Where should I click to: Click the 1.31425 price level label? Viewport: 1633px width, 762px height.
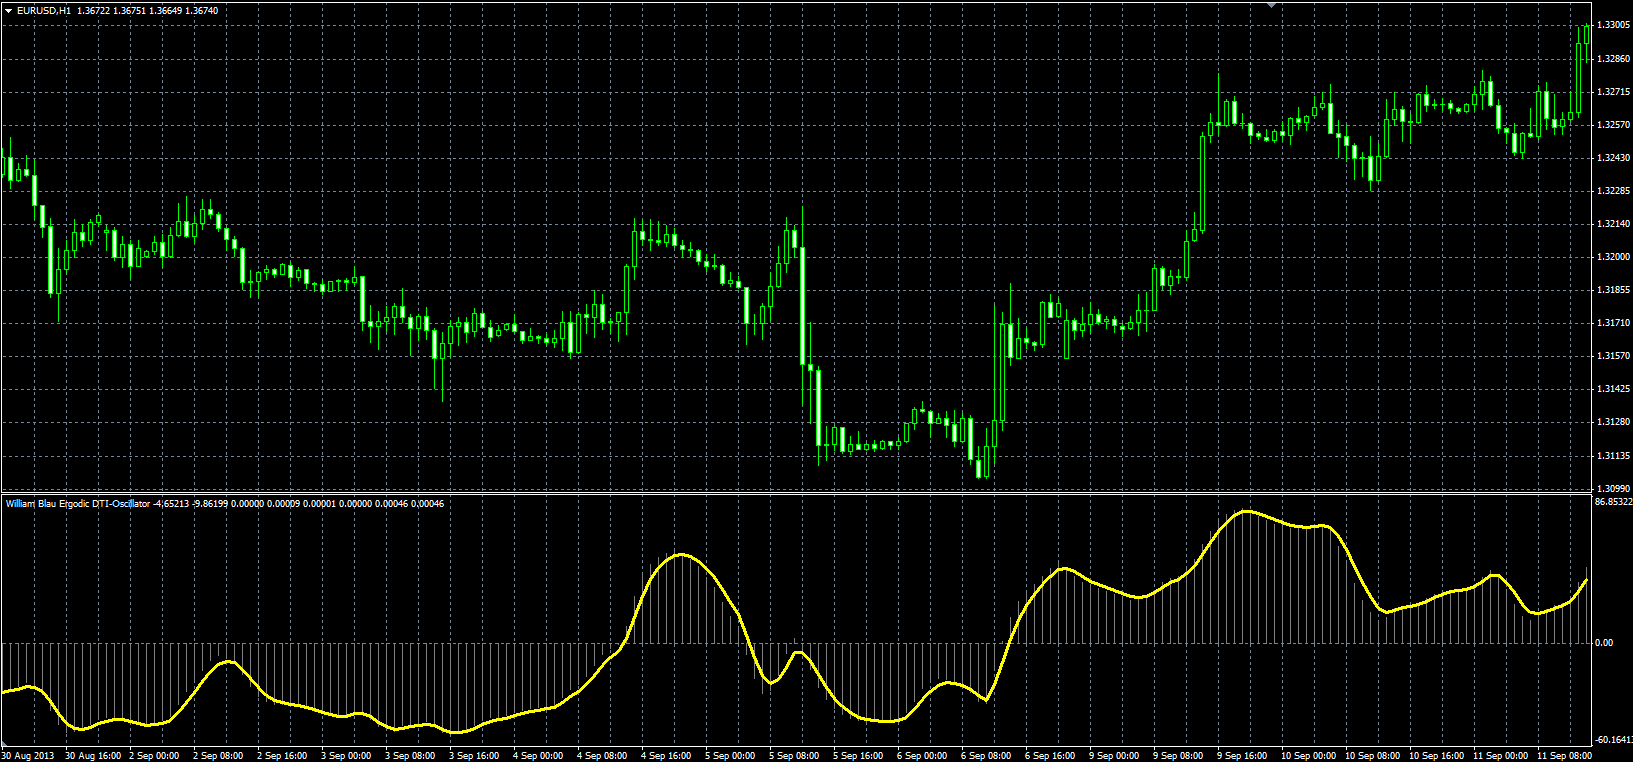click(1613, 389)
